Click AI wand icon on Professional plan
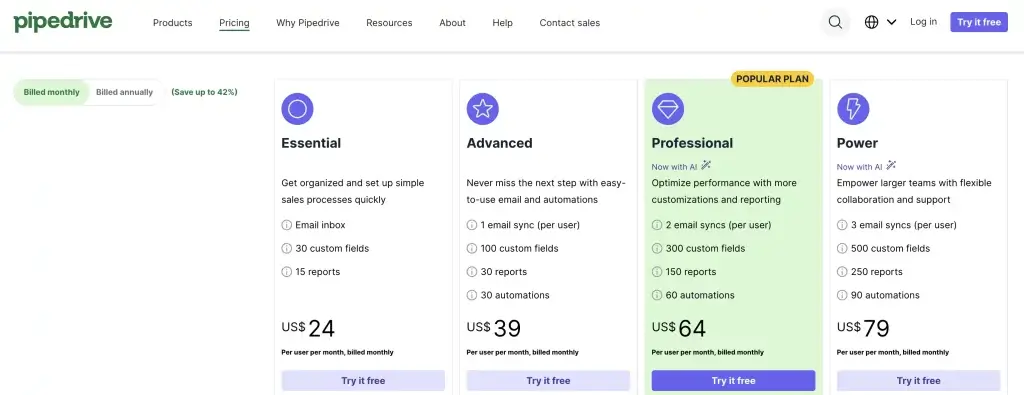The image size is (1024, 395). 706,166
